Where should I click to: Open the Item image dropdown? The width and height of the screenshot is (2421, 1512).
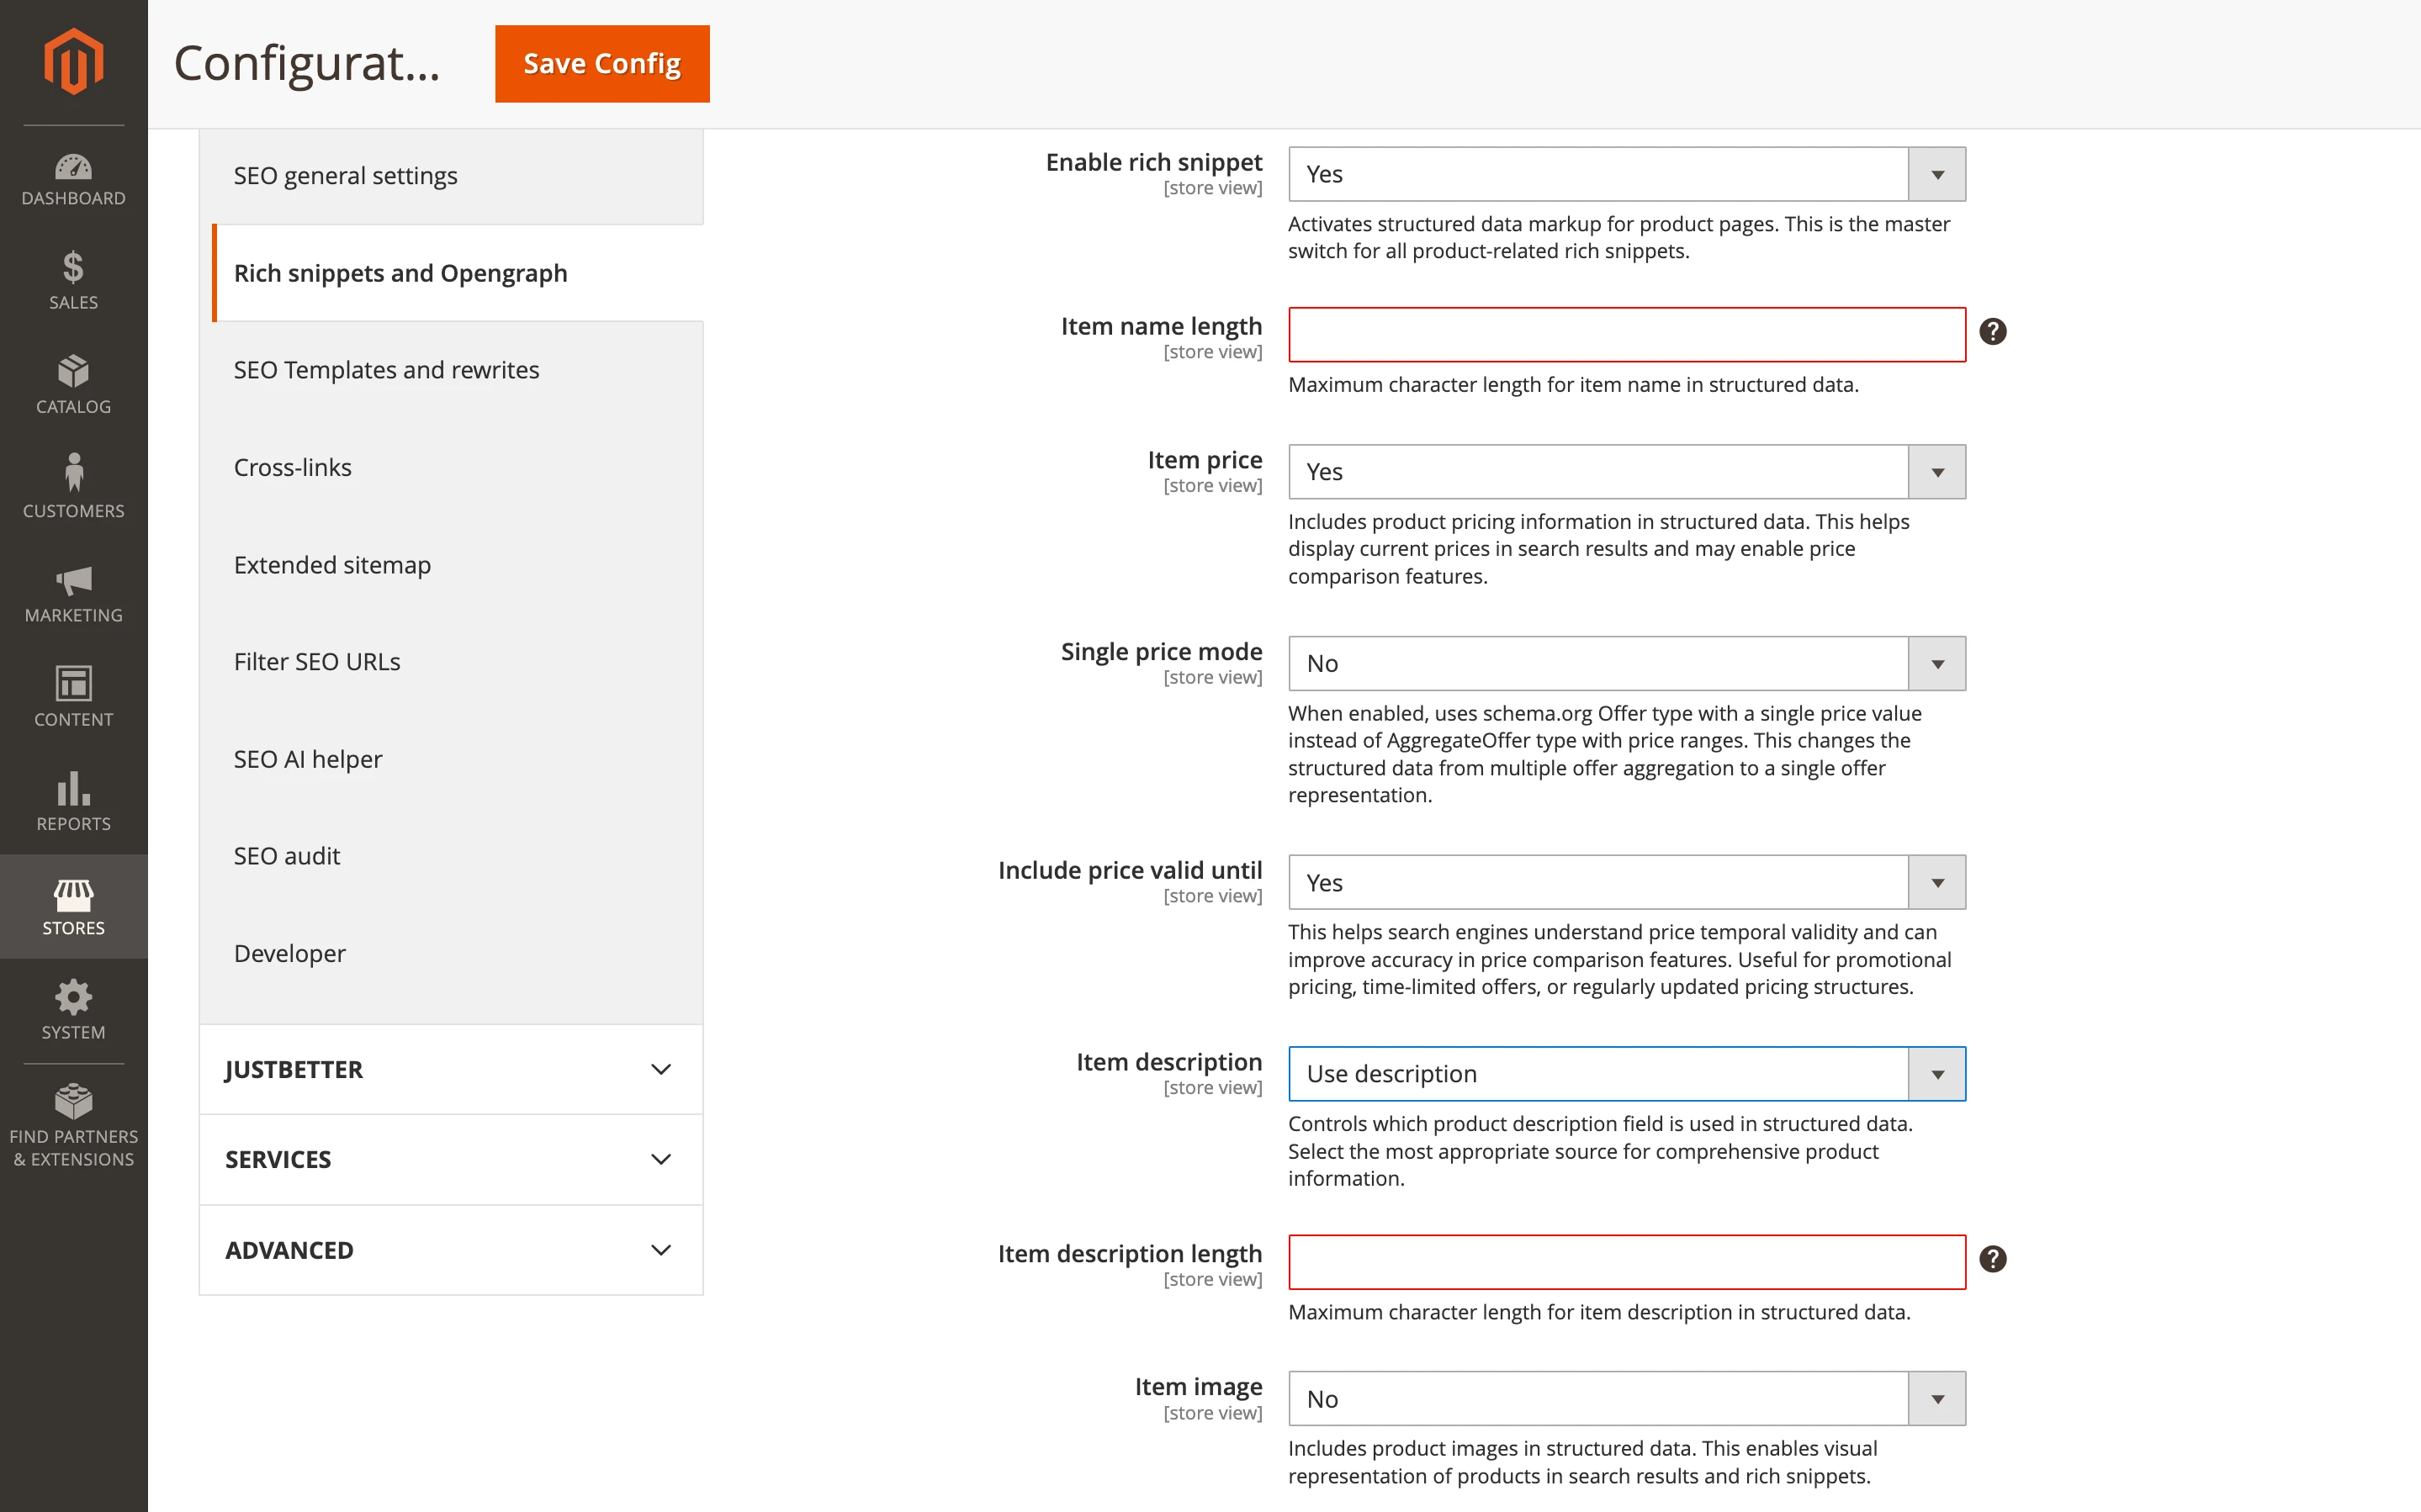(x=1936, y=1398)
